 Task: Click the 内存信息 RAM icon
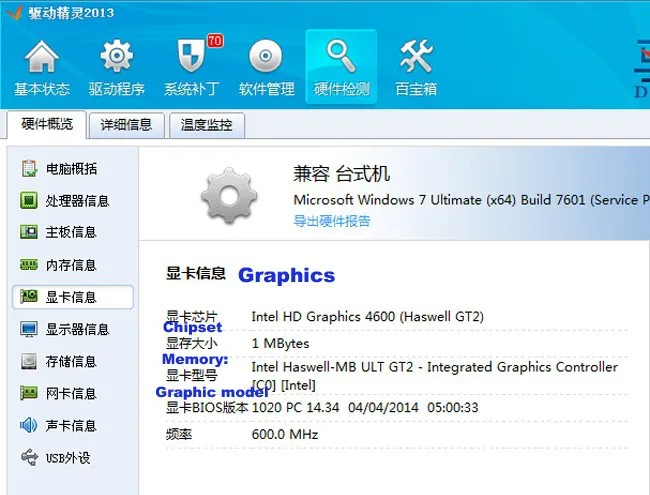point(29,264)
